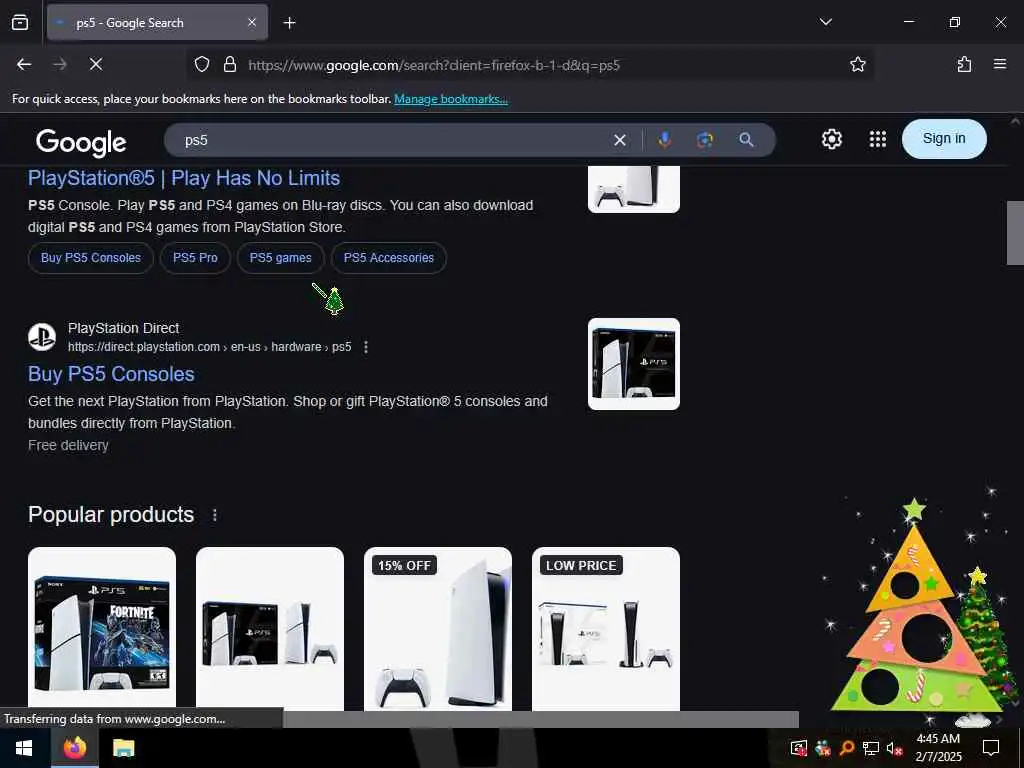Open the Firefox extensions panel
This screenshot has width=1024, height=768.
pyautogui.click(x=964, y=64)
